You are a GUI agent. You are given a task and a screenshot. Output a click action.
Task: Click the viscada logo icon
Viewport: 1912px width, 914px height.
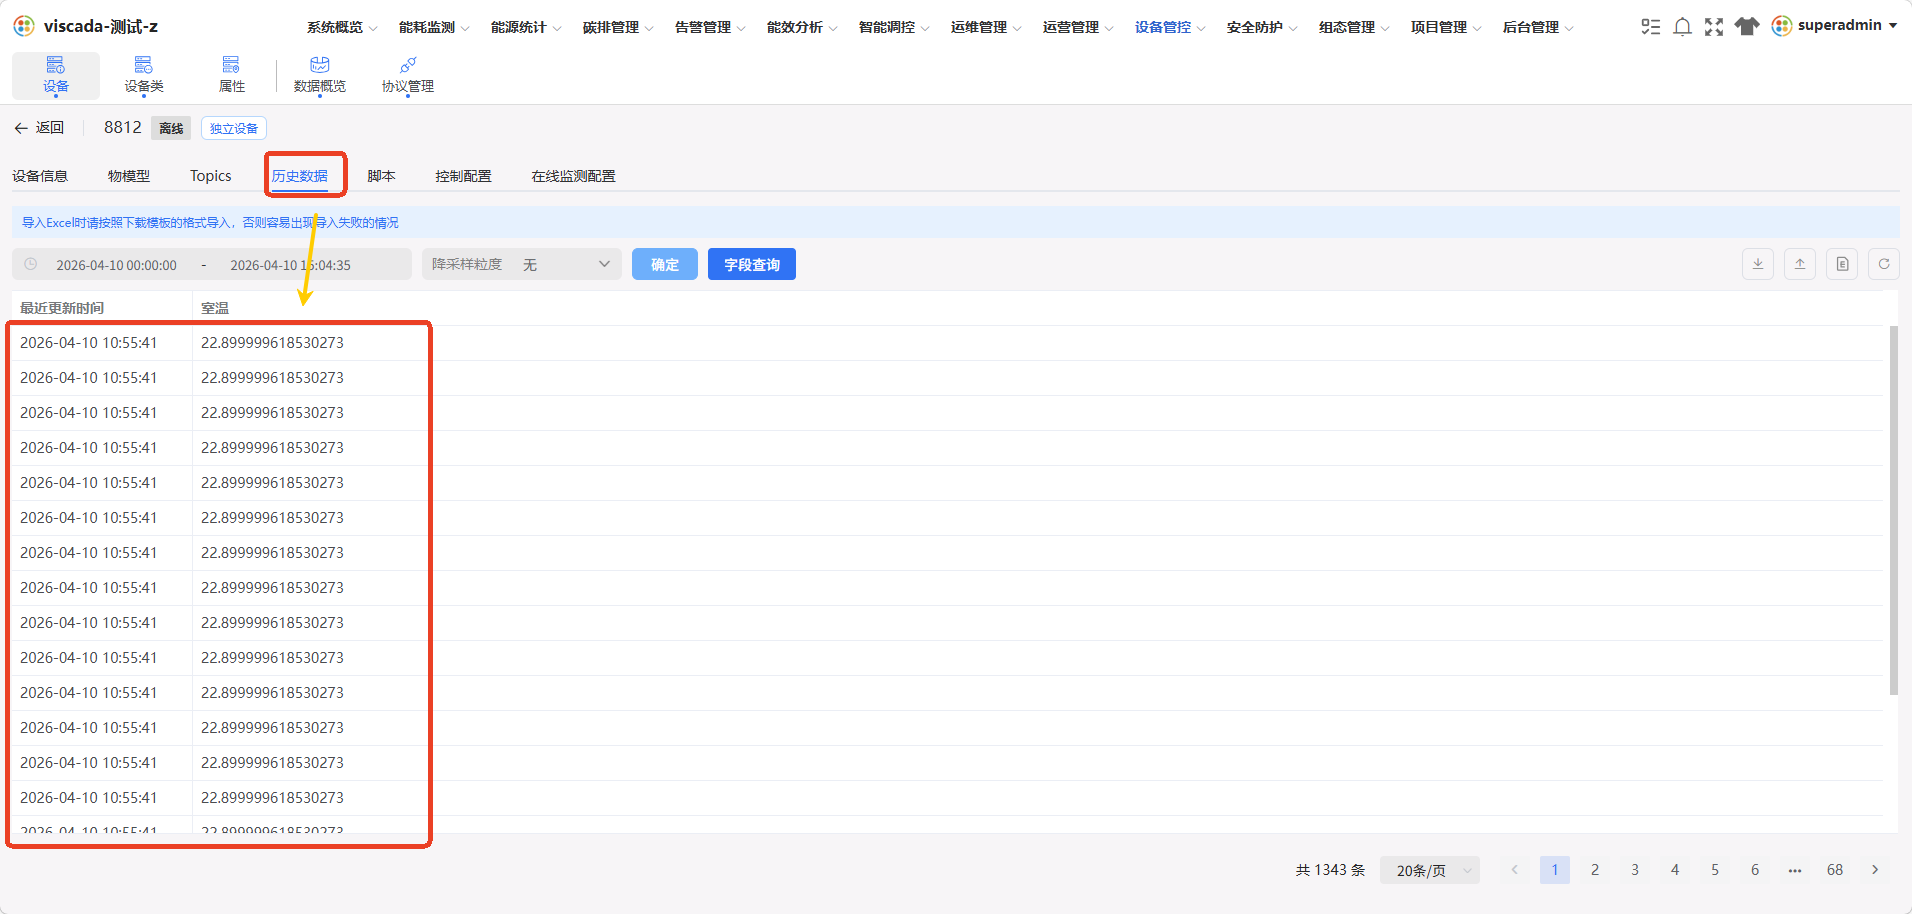click(24, 26)
